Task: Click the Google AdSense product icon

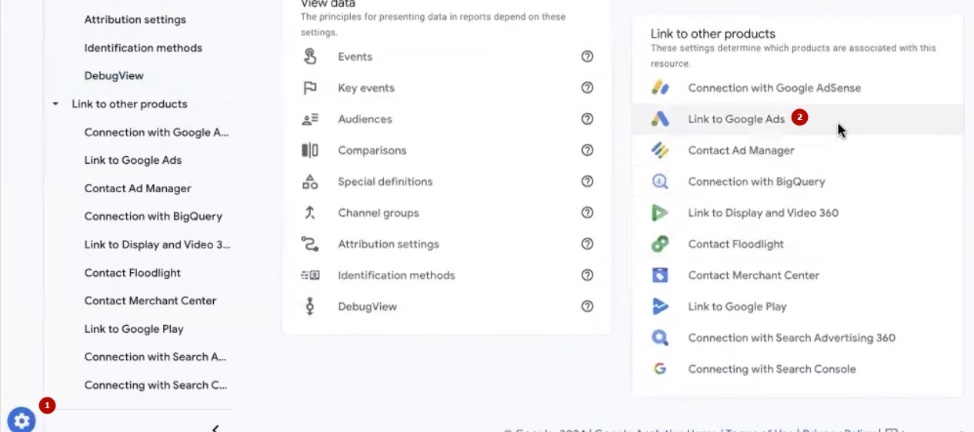Action: [660, 88]
